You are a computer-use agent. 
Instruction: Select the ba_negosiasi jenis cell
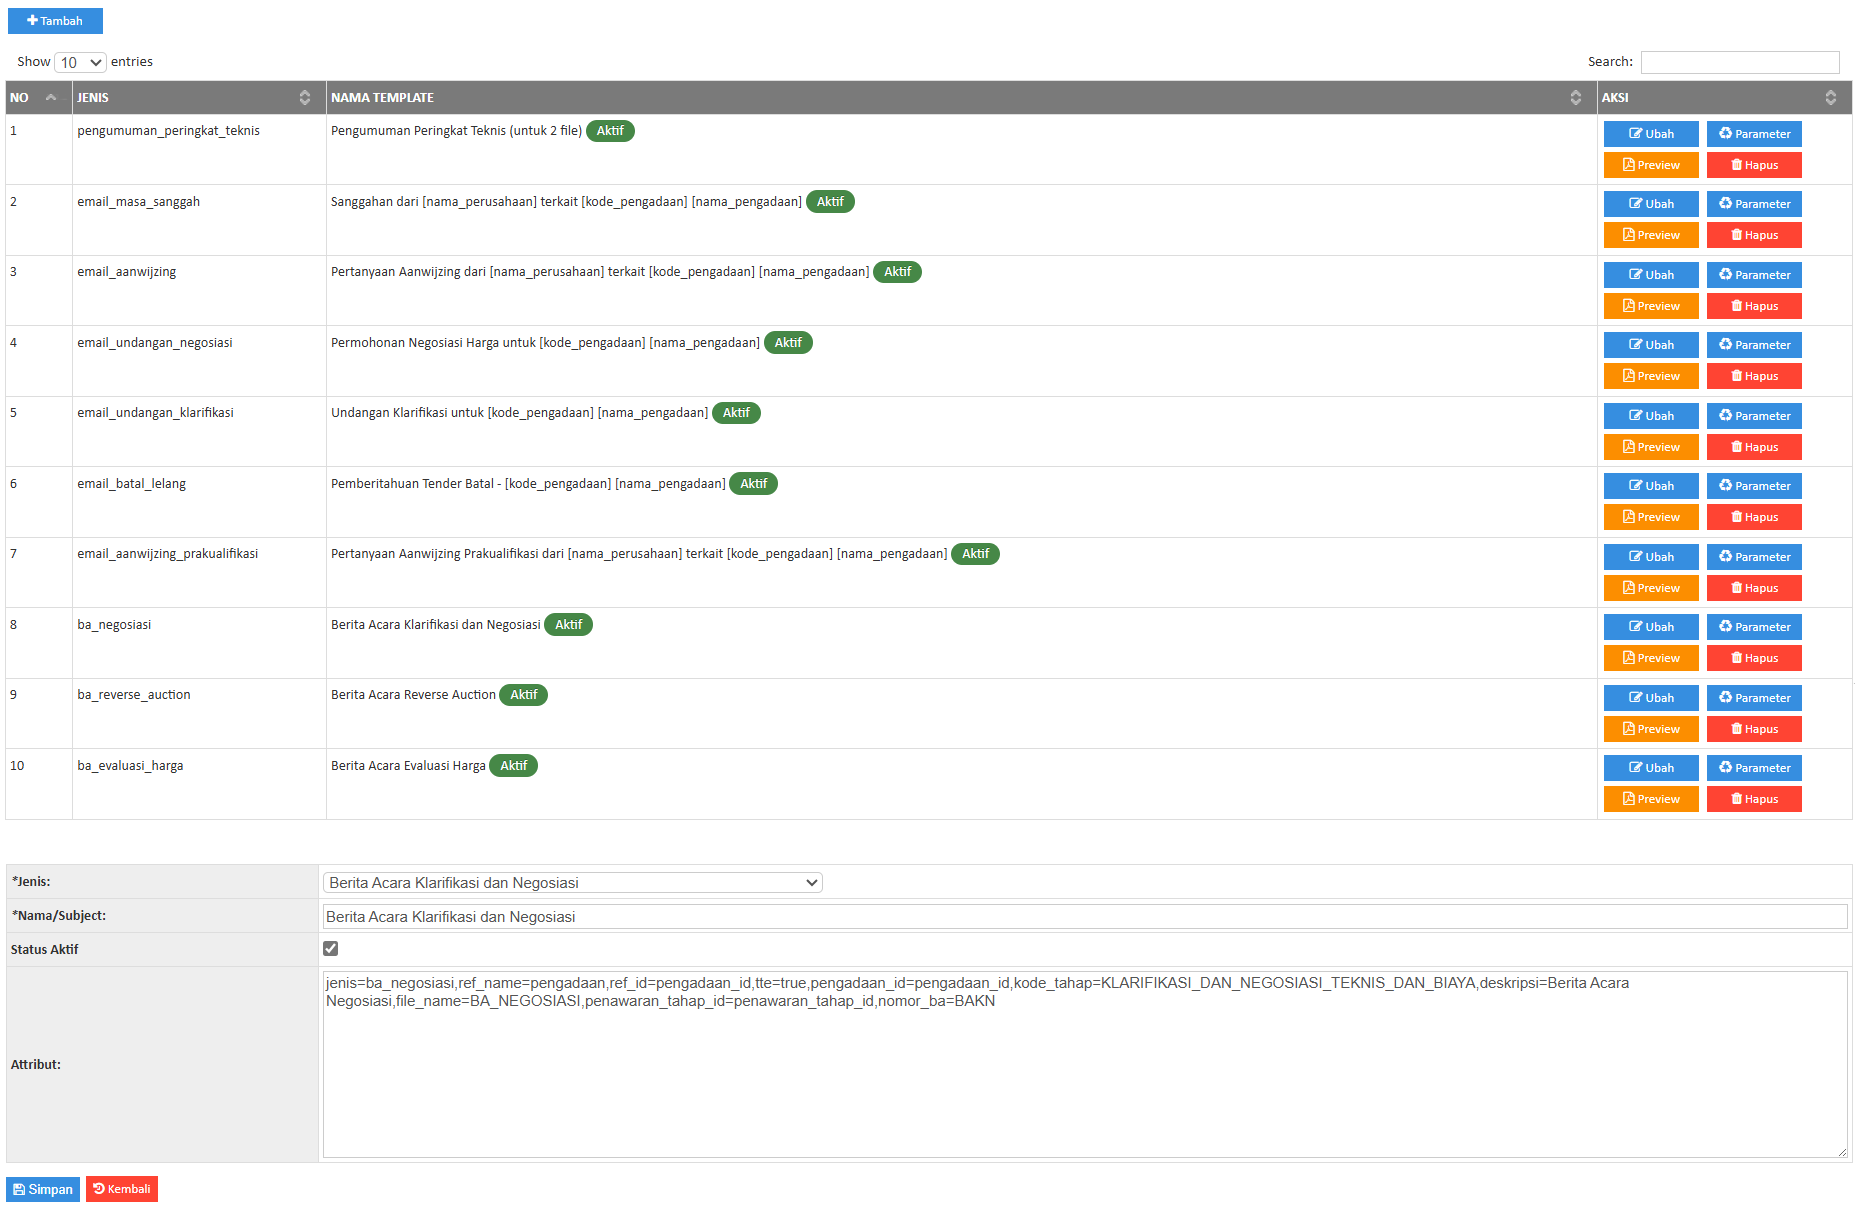click(199, 643)
